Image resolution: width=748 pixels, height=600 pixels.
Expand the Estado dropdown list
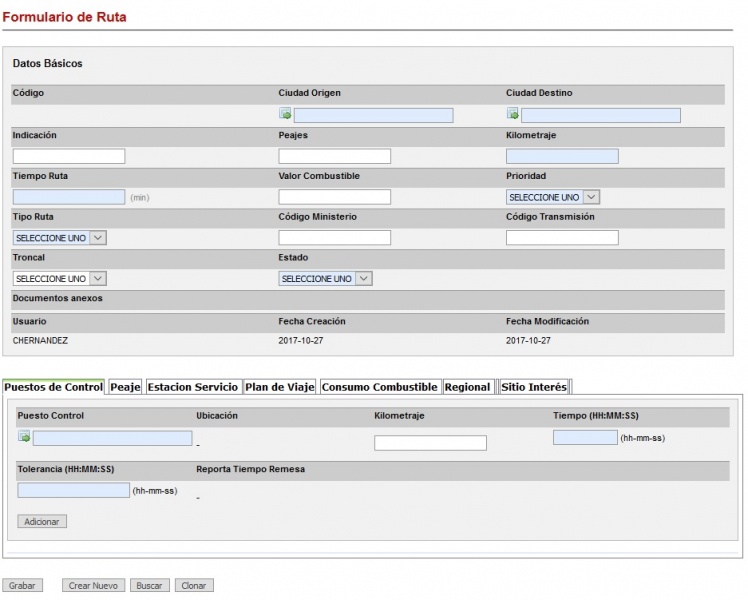click(x=325, y=278)
